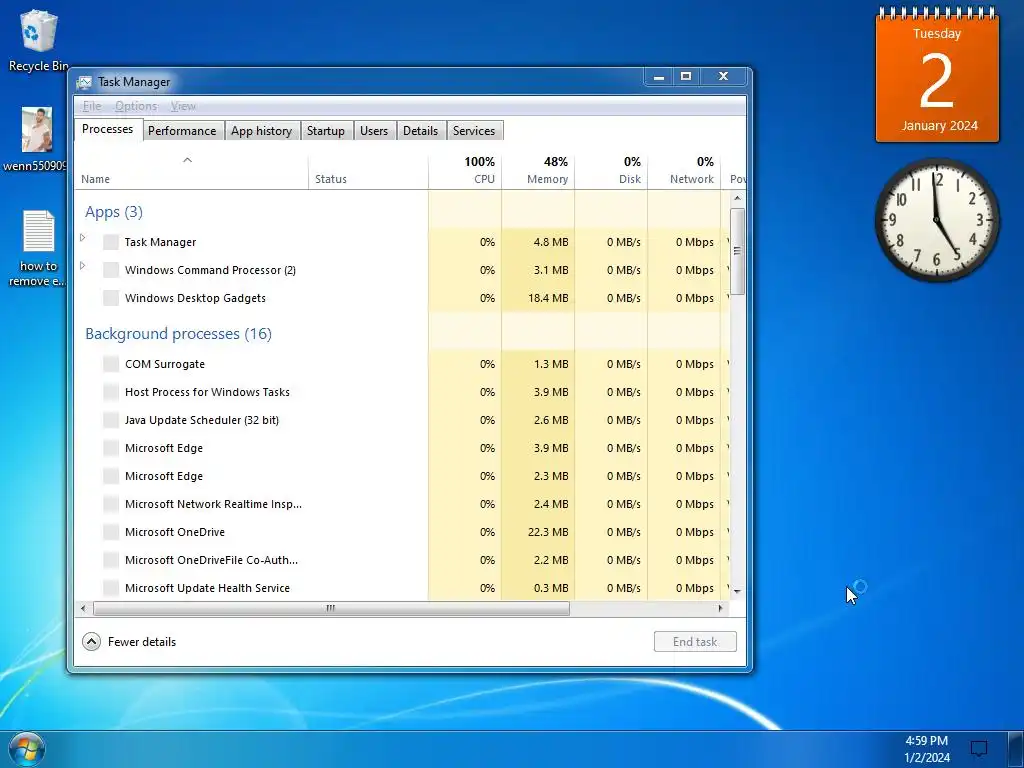1024x768 pixels.
Task: Open the Windows Start orb
Action: (x=27, y=750)
